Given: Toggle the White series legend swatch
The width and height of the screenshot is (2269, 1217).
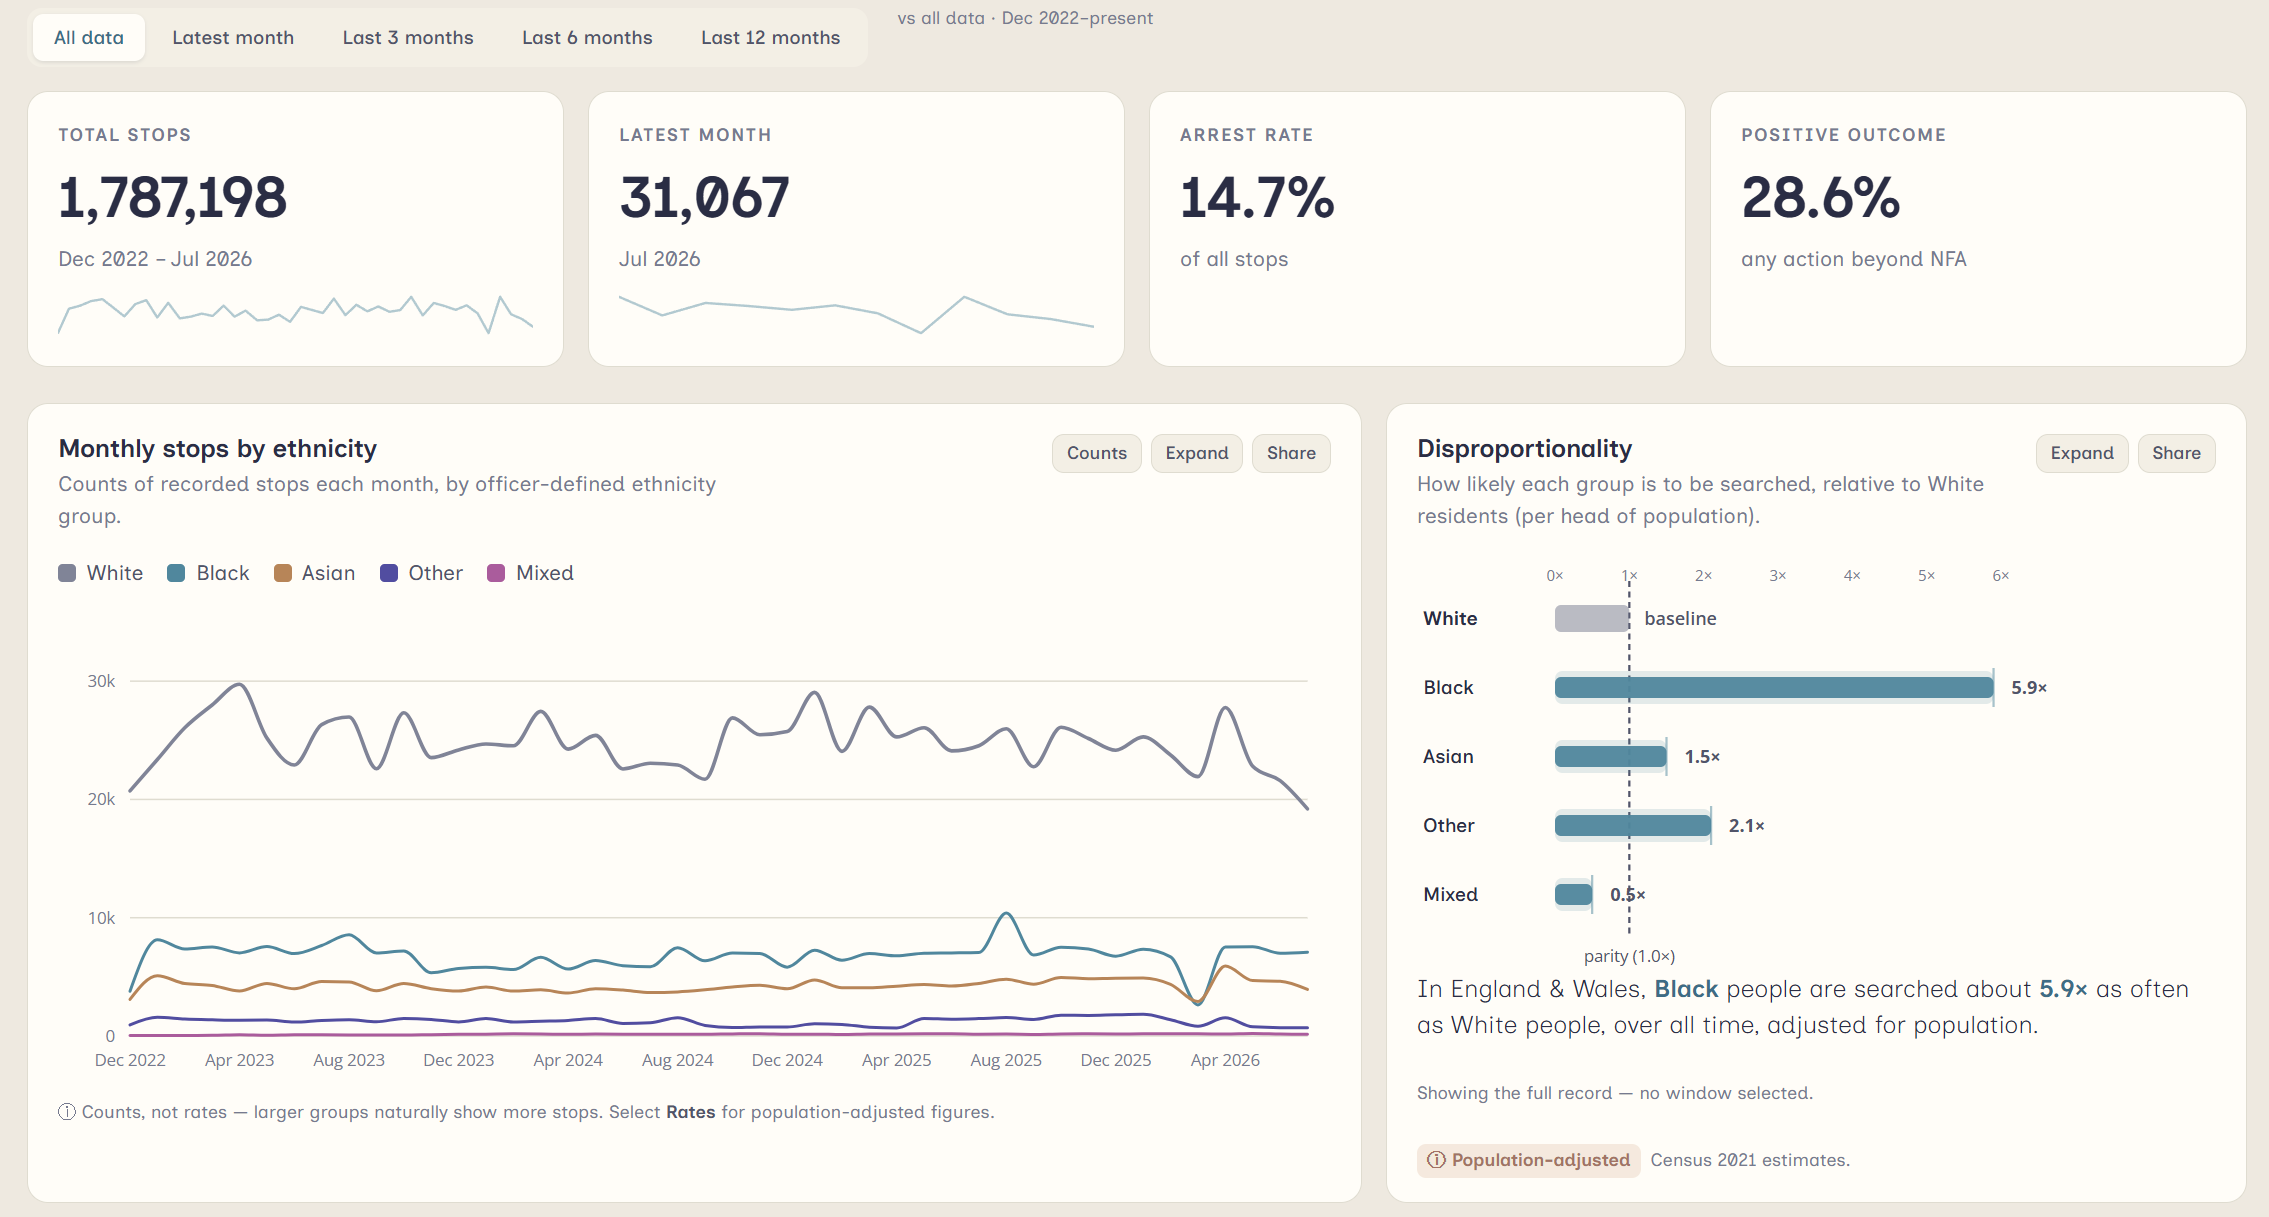Looking at the screenshot, I should coord(67,573).
